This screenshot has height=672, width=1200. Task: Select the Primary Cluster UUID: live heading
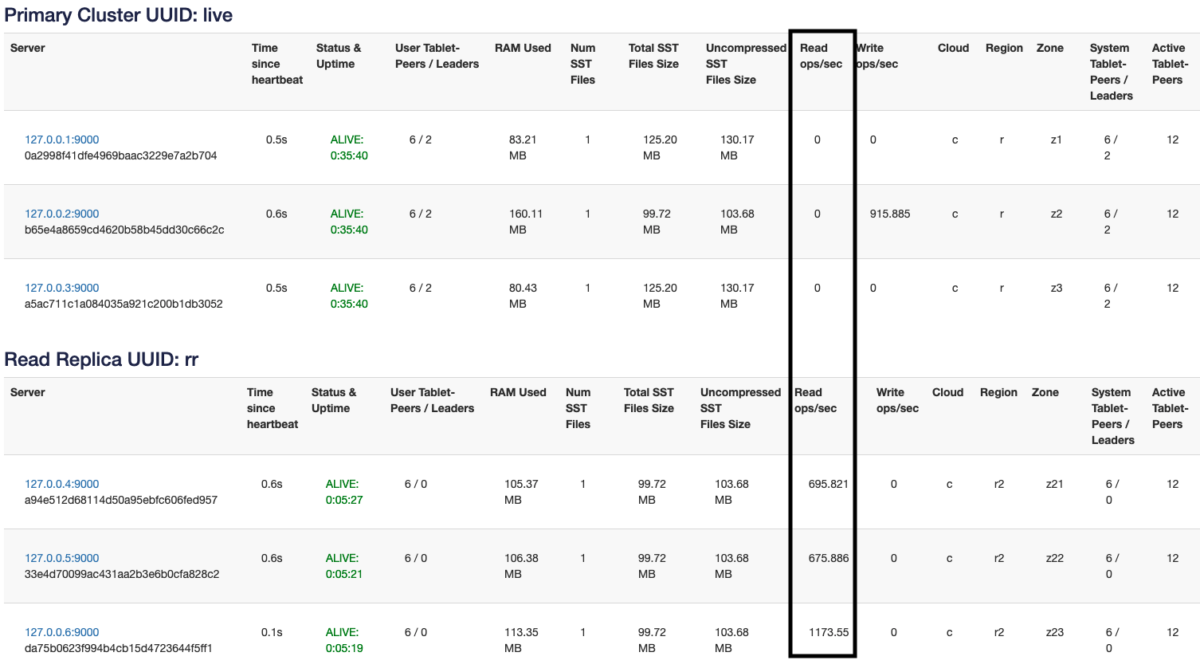(118, 16)
